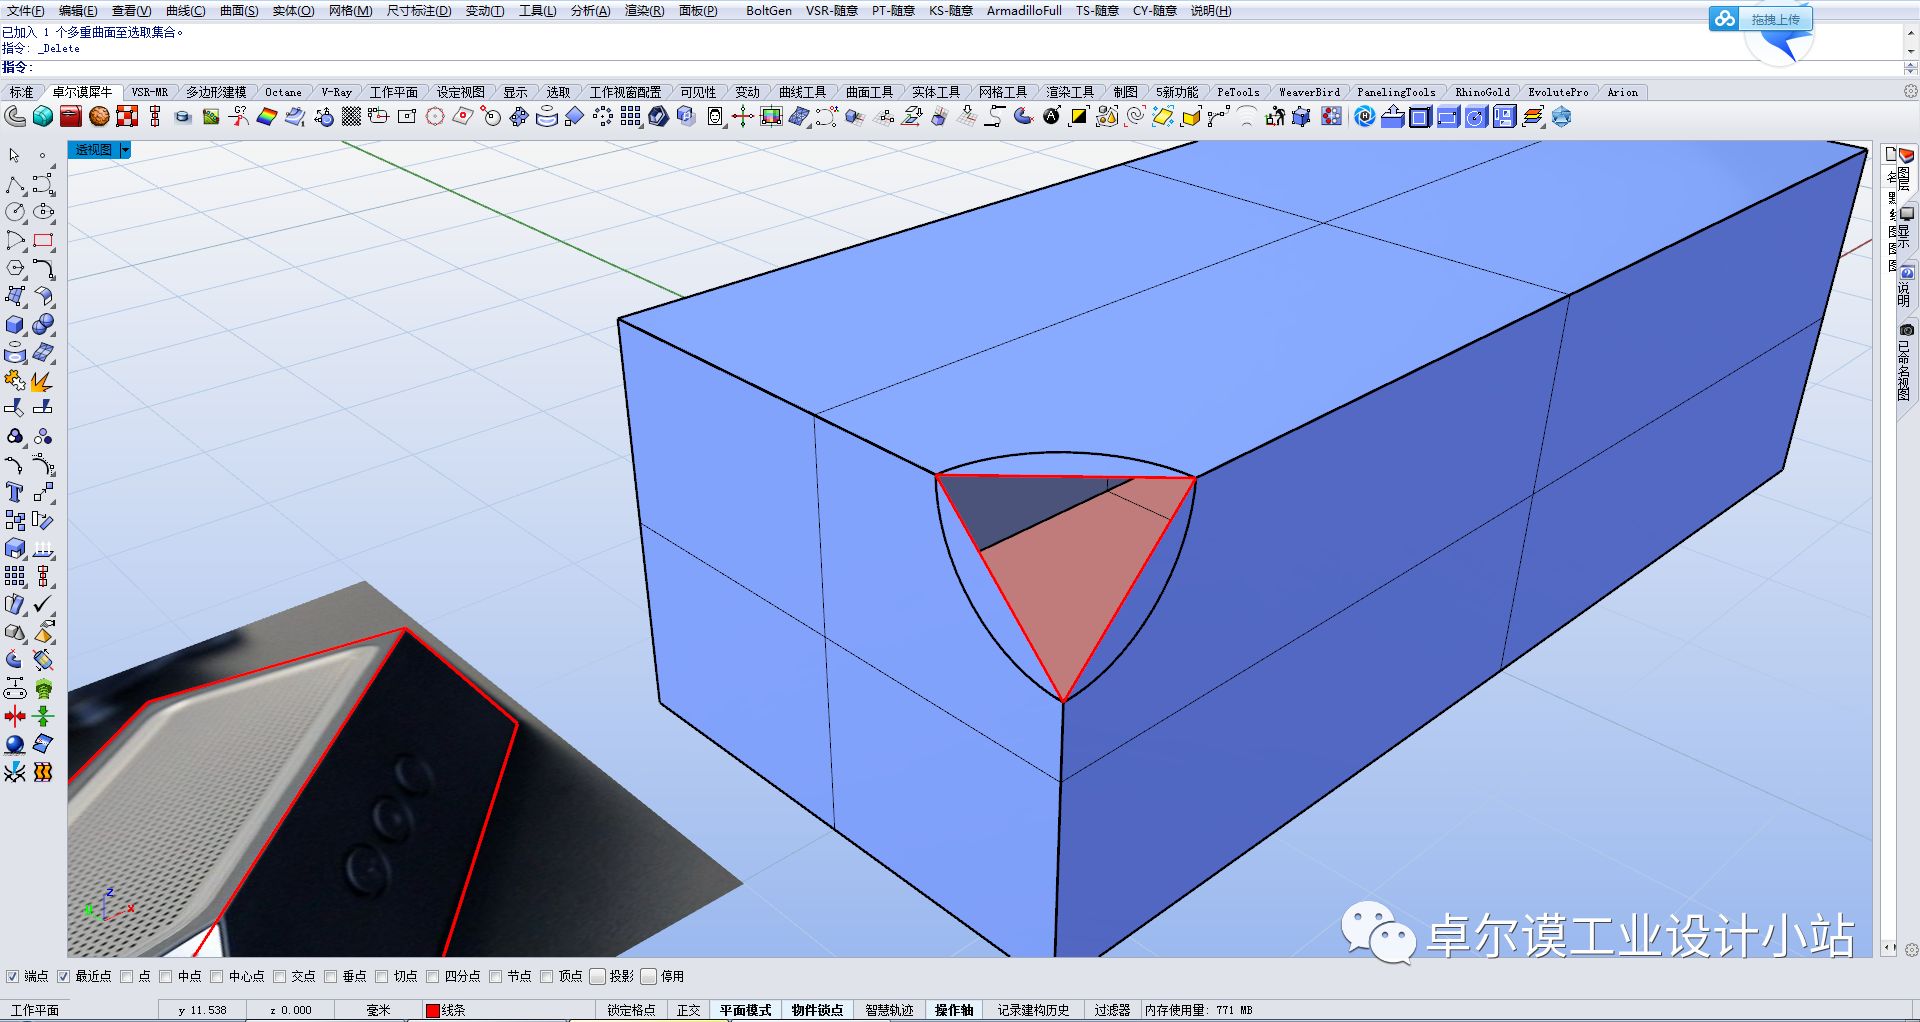1920x1022 pixels.
Task: Enable the 顶点 object snap
Action: pos(546,977)
